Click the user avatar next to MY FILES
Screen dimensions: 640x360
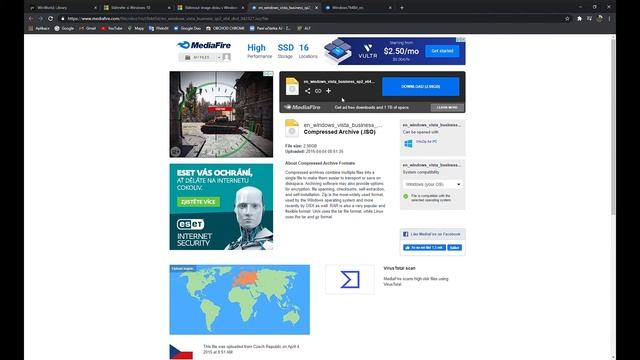[227, 57]
